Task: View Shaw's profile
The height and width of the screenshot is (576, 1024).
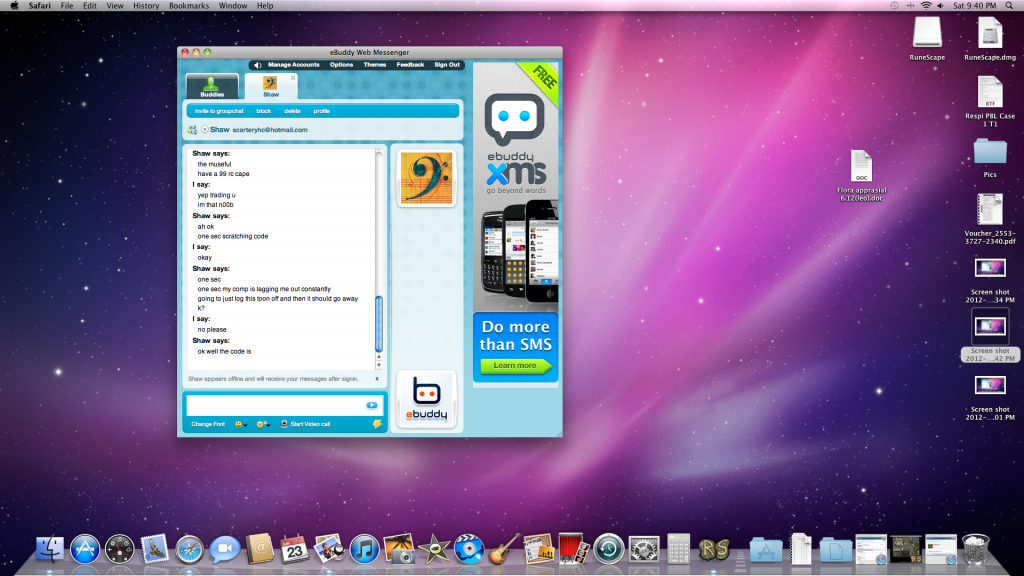Action: point(321,111)
